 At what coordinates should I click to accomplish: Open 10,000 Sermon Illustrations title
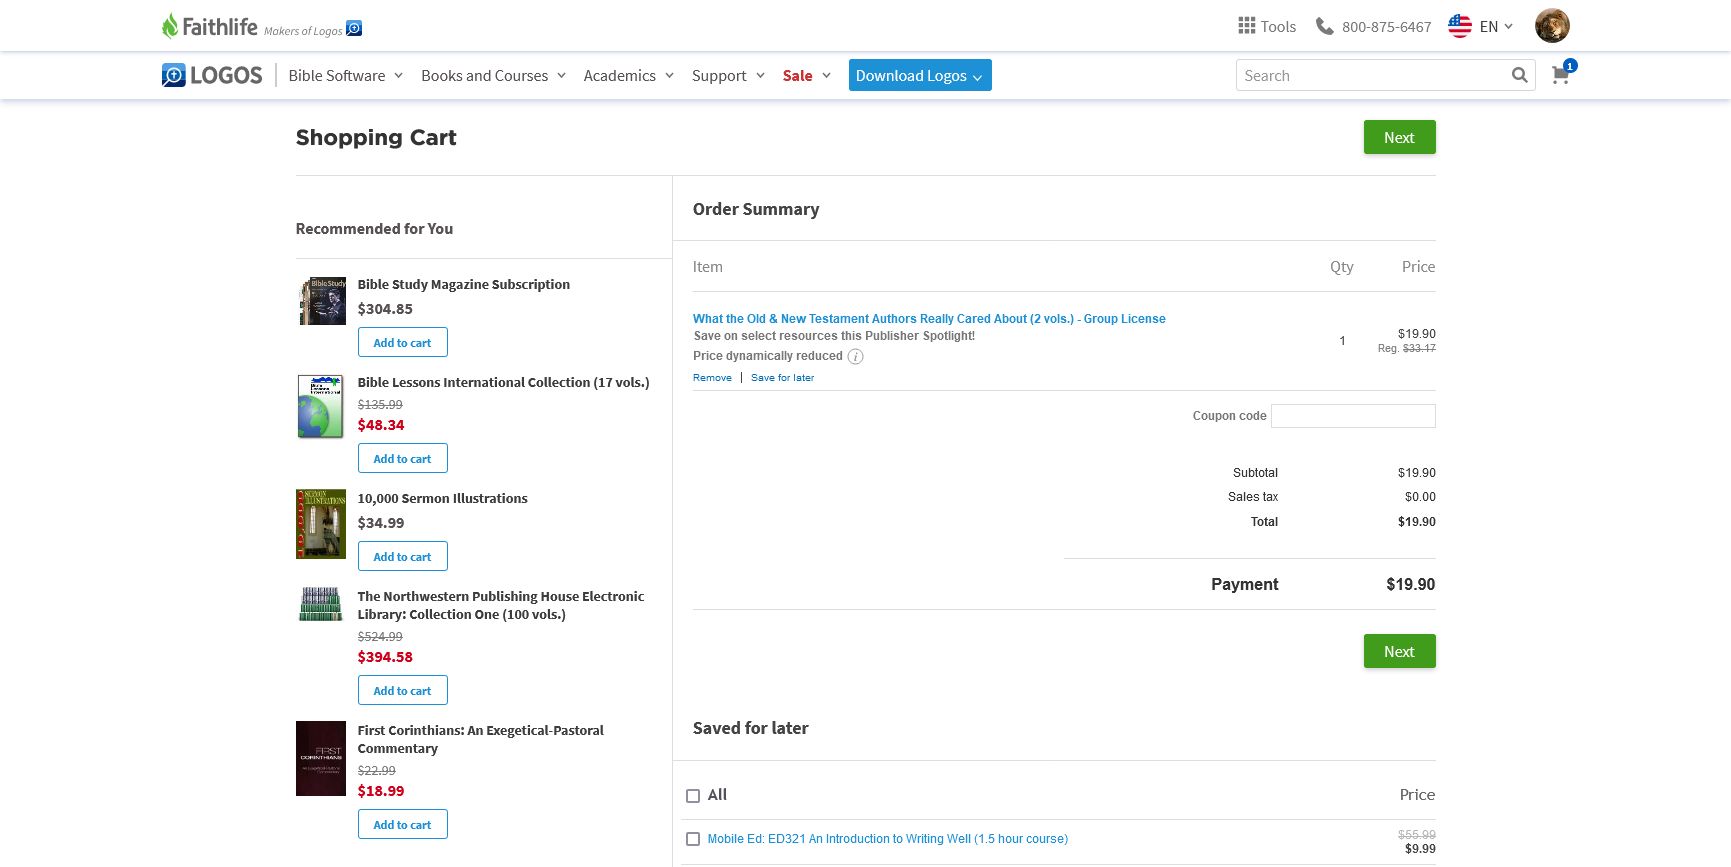coord(442,499)
